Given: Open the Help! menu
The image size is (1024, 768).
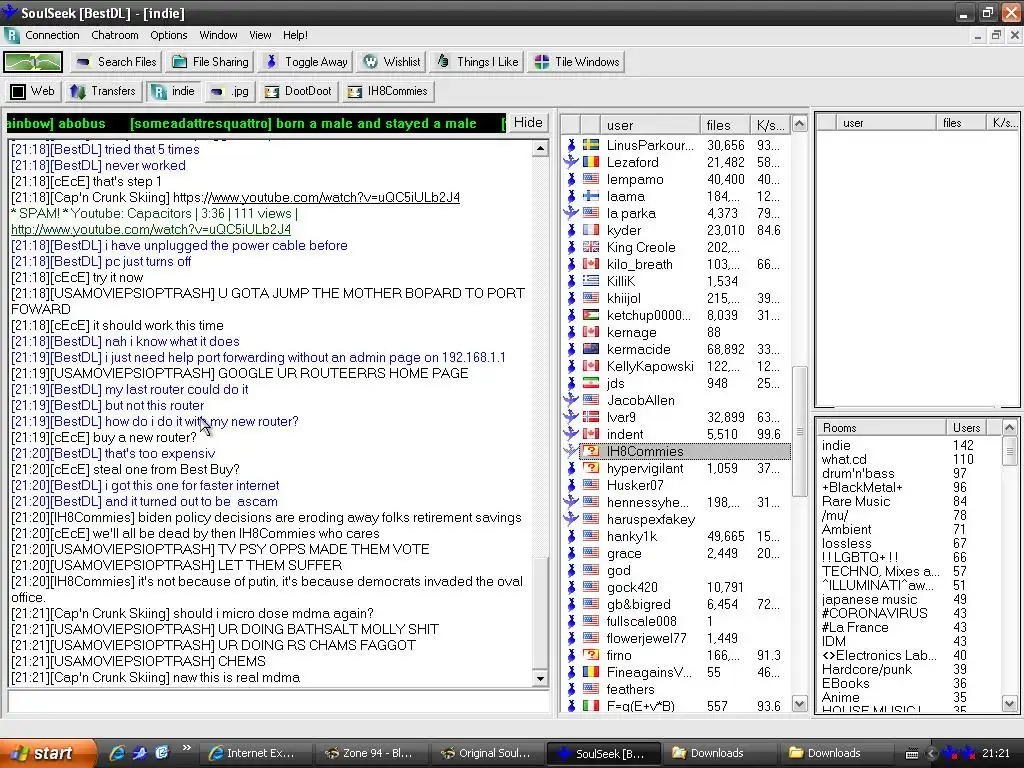Looking at the screenshot, I should click(295, 35).
